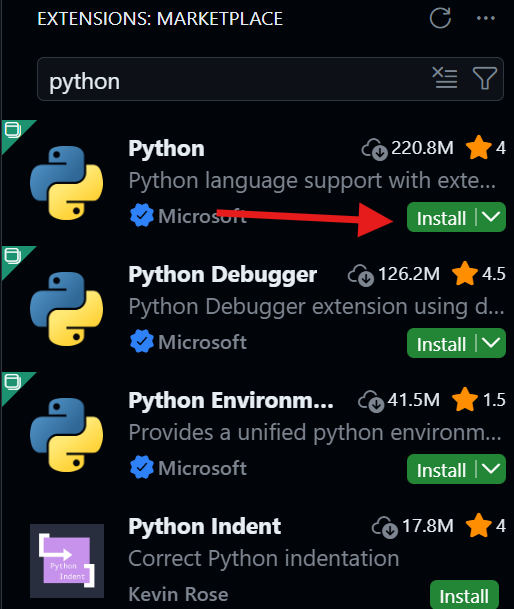Click the corner badge on the Python Debugger row
514x609 pixels.
click(x=13, y=257)
